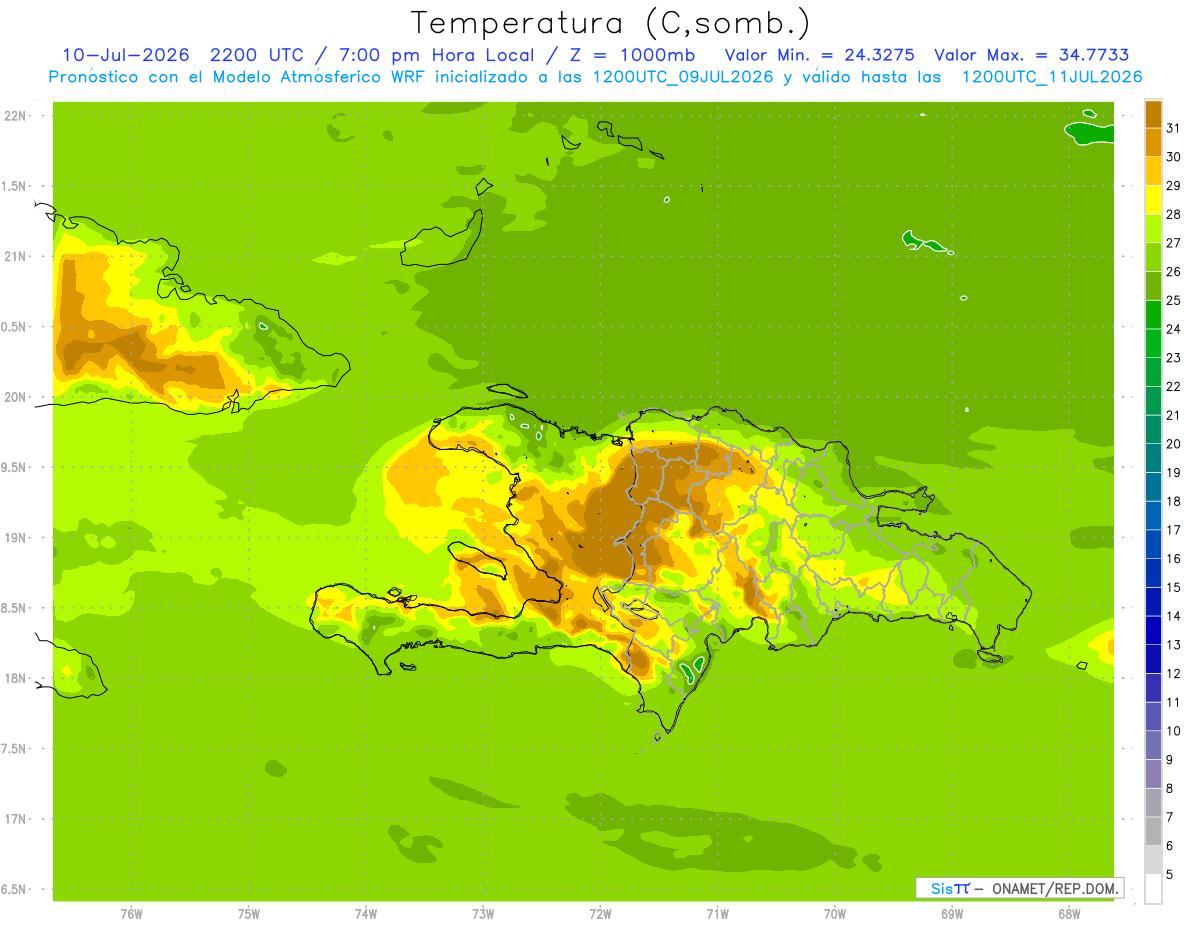Click the "ONAMET/REP.DOM." credit label
The image size is (1200, 927).
(x=1055, y=888)
